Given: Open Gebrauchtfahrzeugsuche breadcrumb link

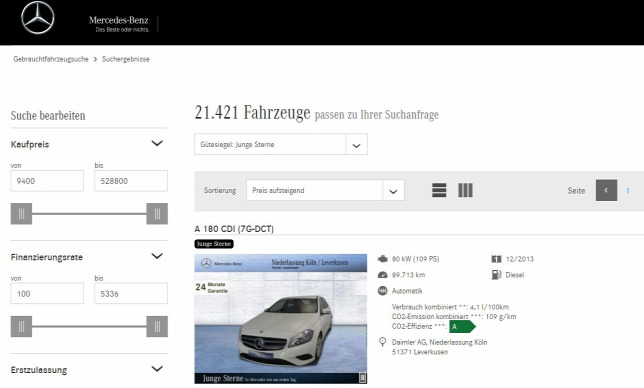Looking at the screenshot, I should tap(51, 59).
